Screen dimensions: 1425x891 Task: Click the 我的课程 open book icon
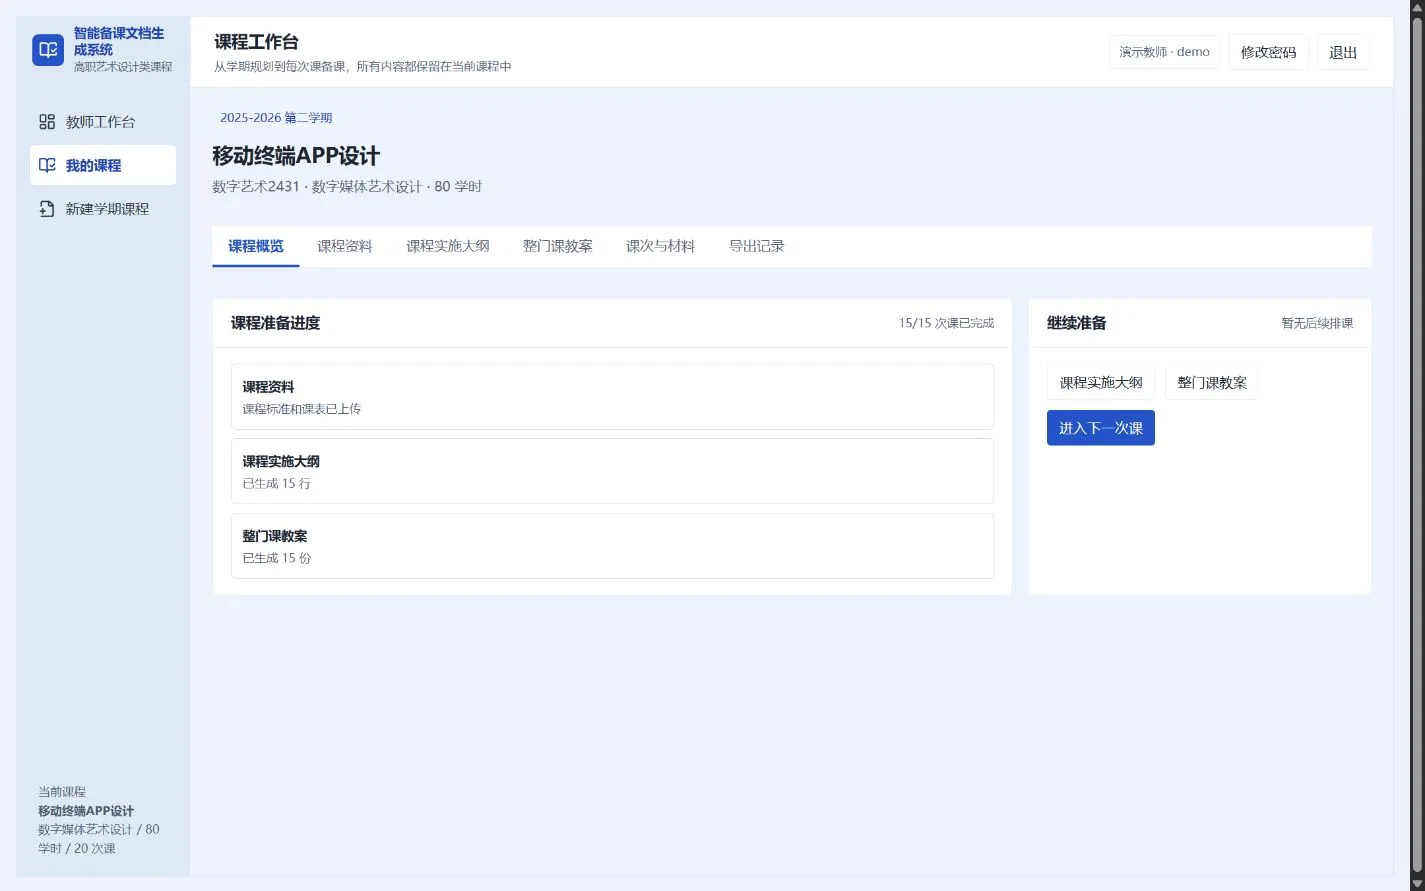pos(47,166)
